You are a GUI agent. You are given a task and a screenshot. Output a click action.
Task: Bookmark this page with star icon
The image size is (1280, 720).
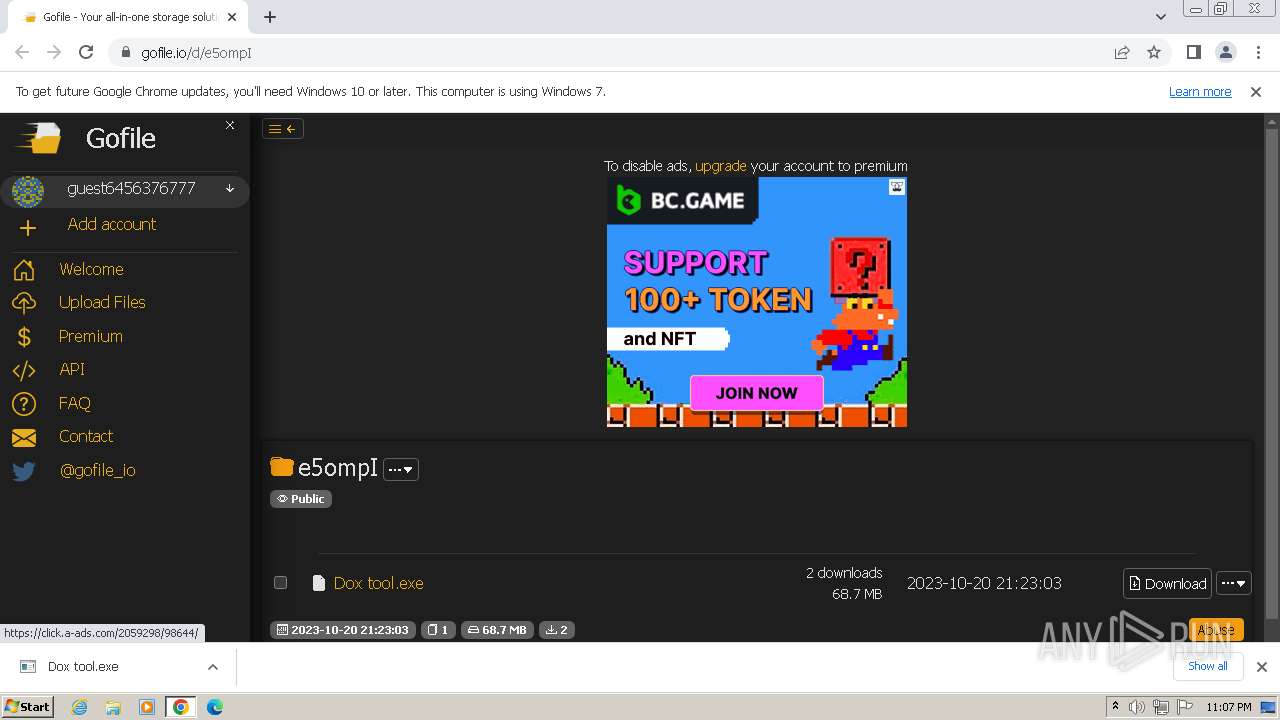1154,52
